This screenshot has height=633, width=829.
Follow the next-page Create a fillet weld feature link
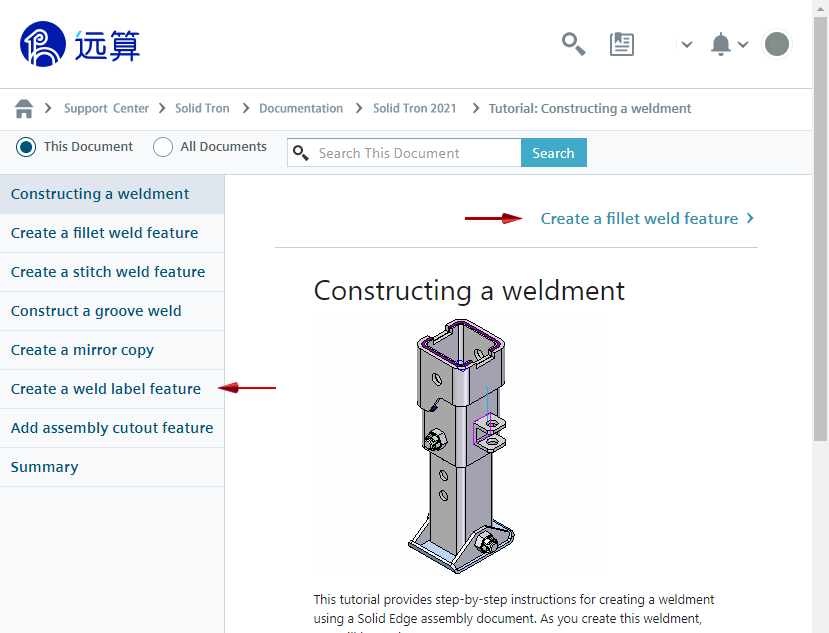[x=639, y=218]
